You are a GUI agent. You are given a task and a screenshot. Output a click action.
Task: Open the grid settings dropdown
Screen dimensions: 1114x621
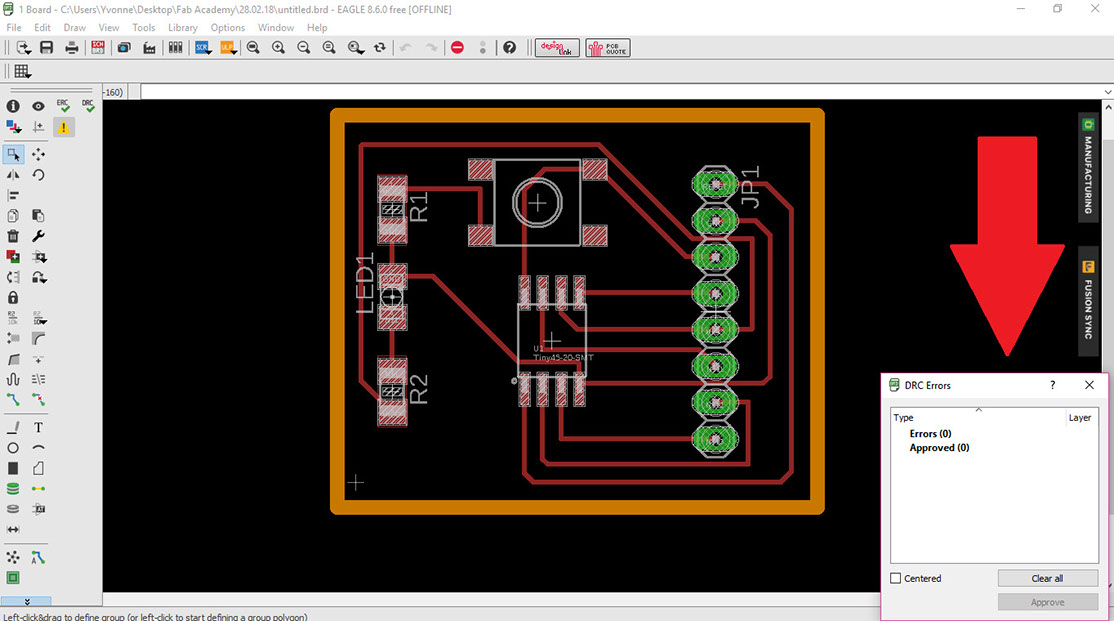tap(22, 71)
